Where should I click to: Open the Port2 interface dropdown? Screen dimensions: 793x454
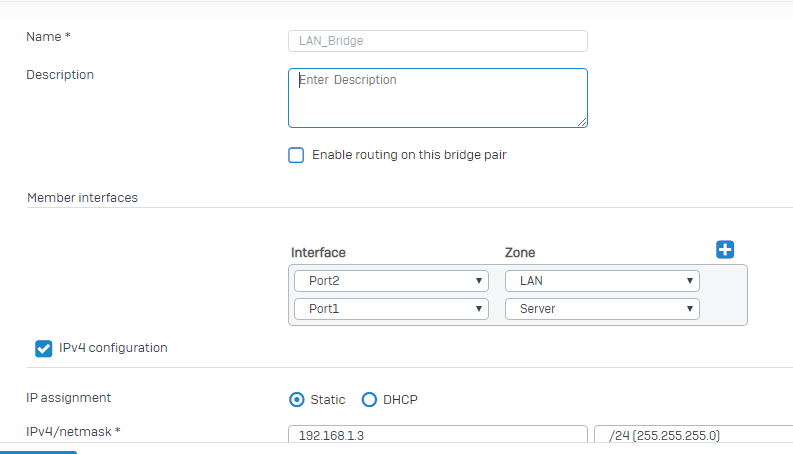click(x=390, y=281)
